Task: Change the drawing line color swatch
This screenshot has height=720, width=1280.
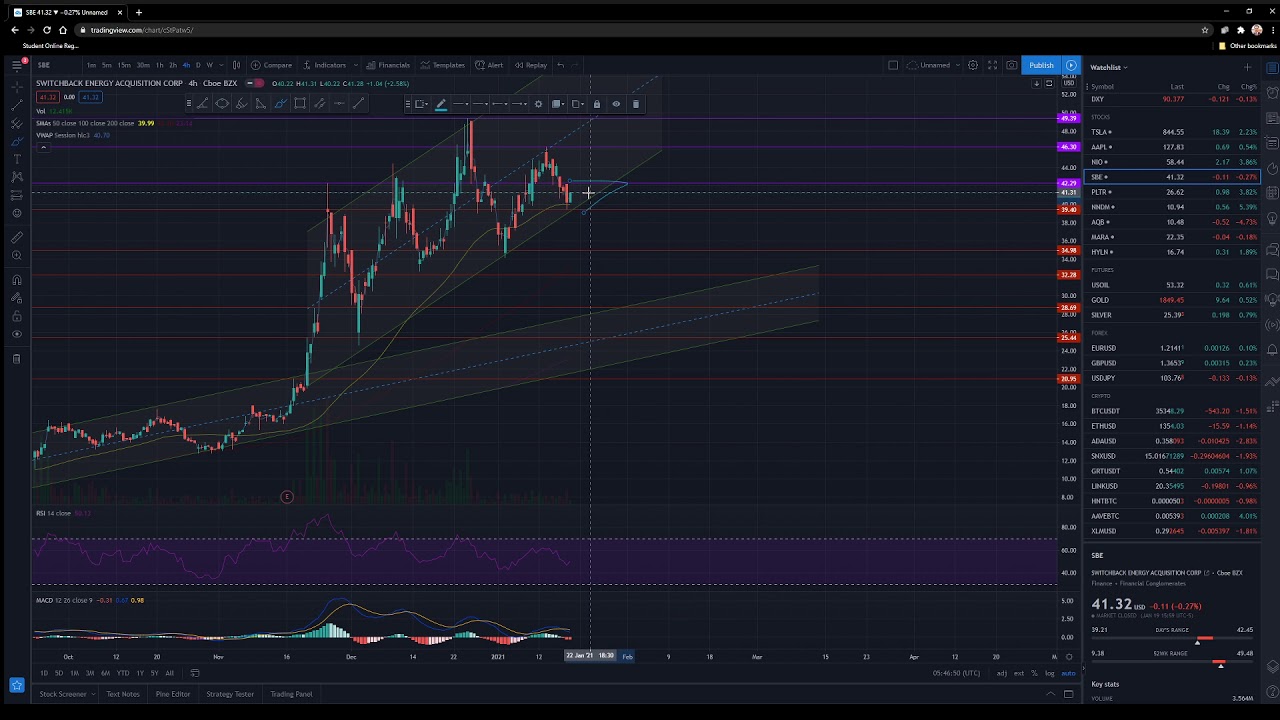Action: point(441,104)
